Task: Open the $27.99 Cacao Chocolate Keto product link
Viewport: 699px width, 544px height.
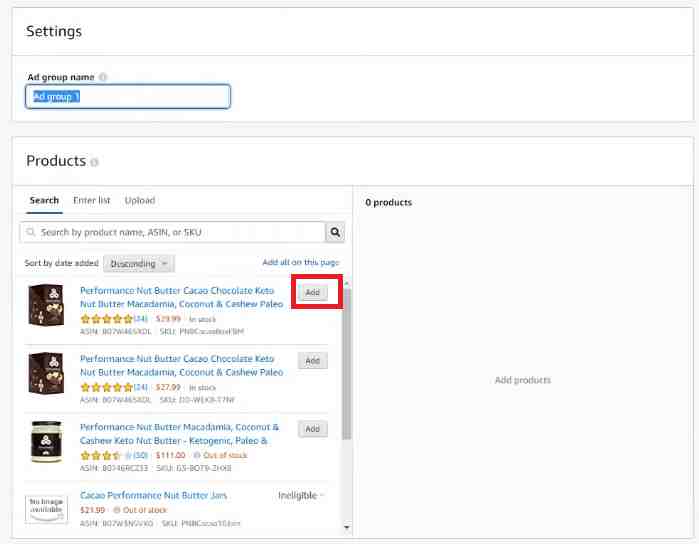Action: (181, 366)
